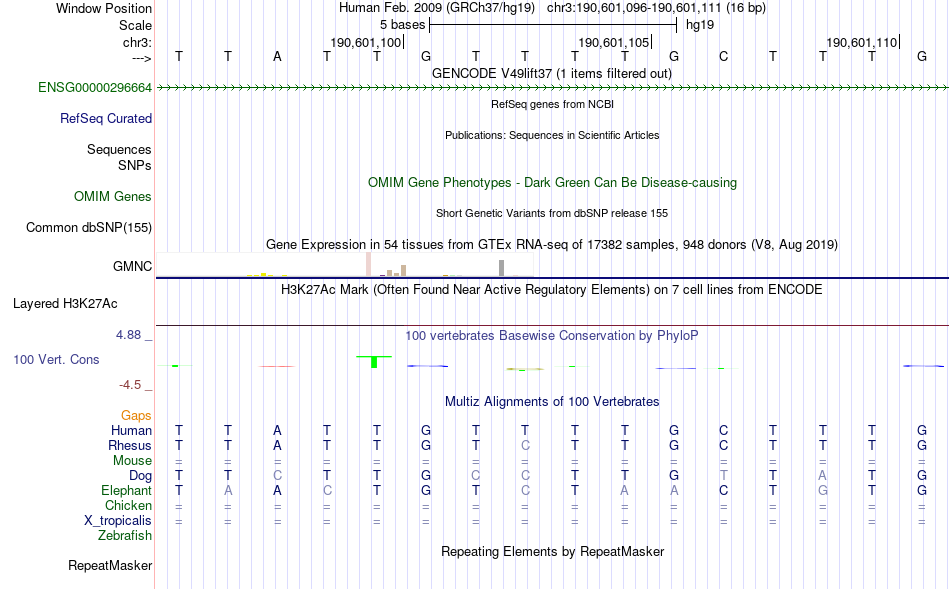Click the ENSG00000296664 intron arrow line

point(552,88)
